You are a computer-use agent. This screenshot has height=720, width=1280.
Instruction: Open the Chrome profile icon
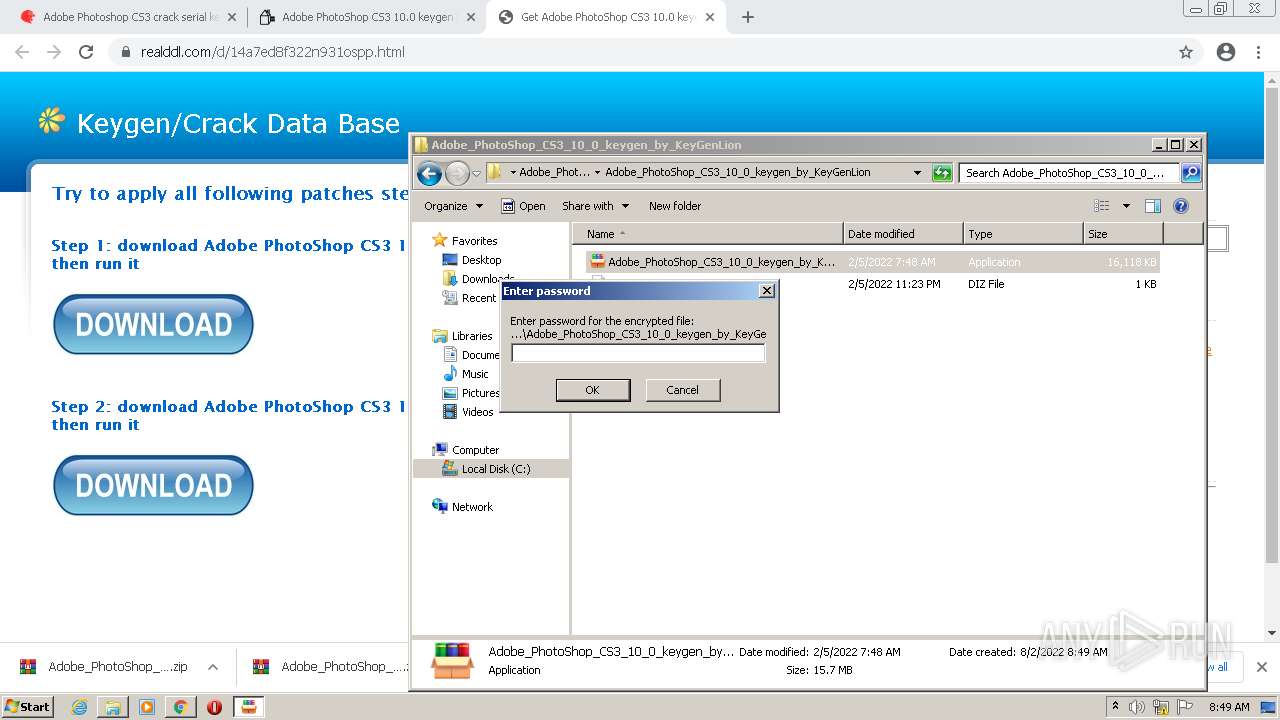(x=1226, y=52)
